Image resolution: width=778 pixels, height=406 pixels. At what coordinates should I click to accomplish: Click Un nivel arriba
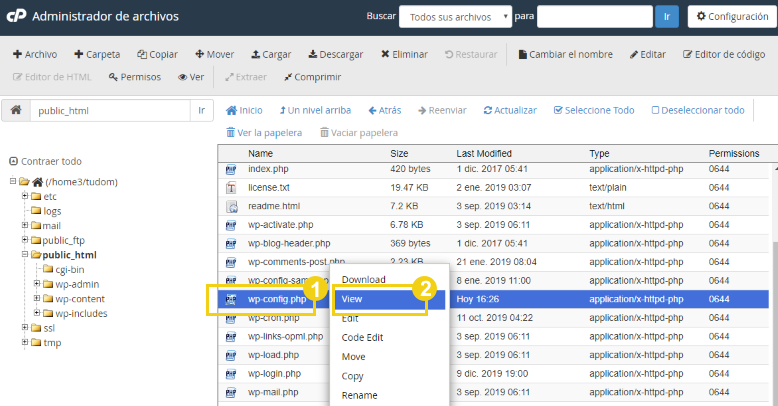coord(315,110)
